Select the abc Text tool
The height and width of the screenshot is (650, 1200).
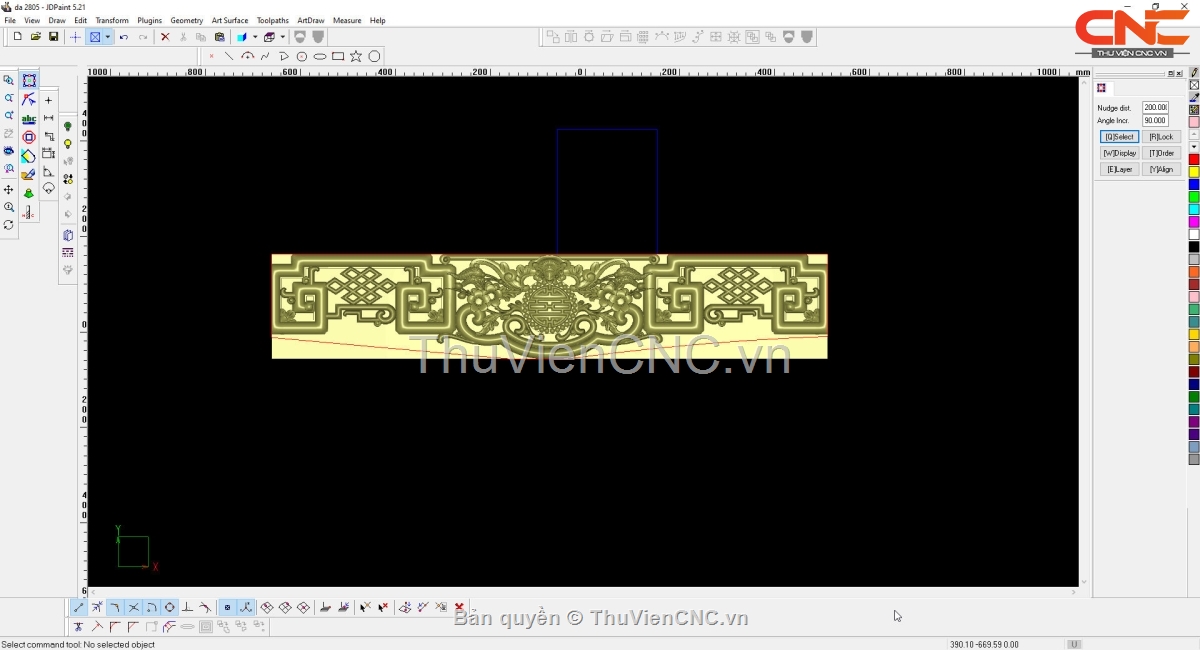(29, 119)
